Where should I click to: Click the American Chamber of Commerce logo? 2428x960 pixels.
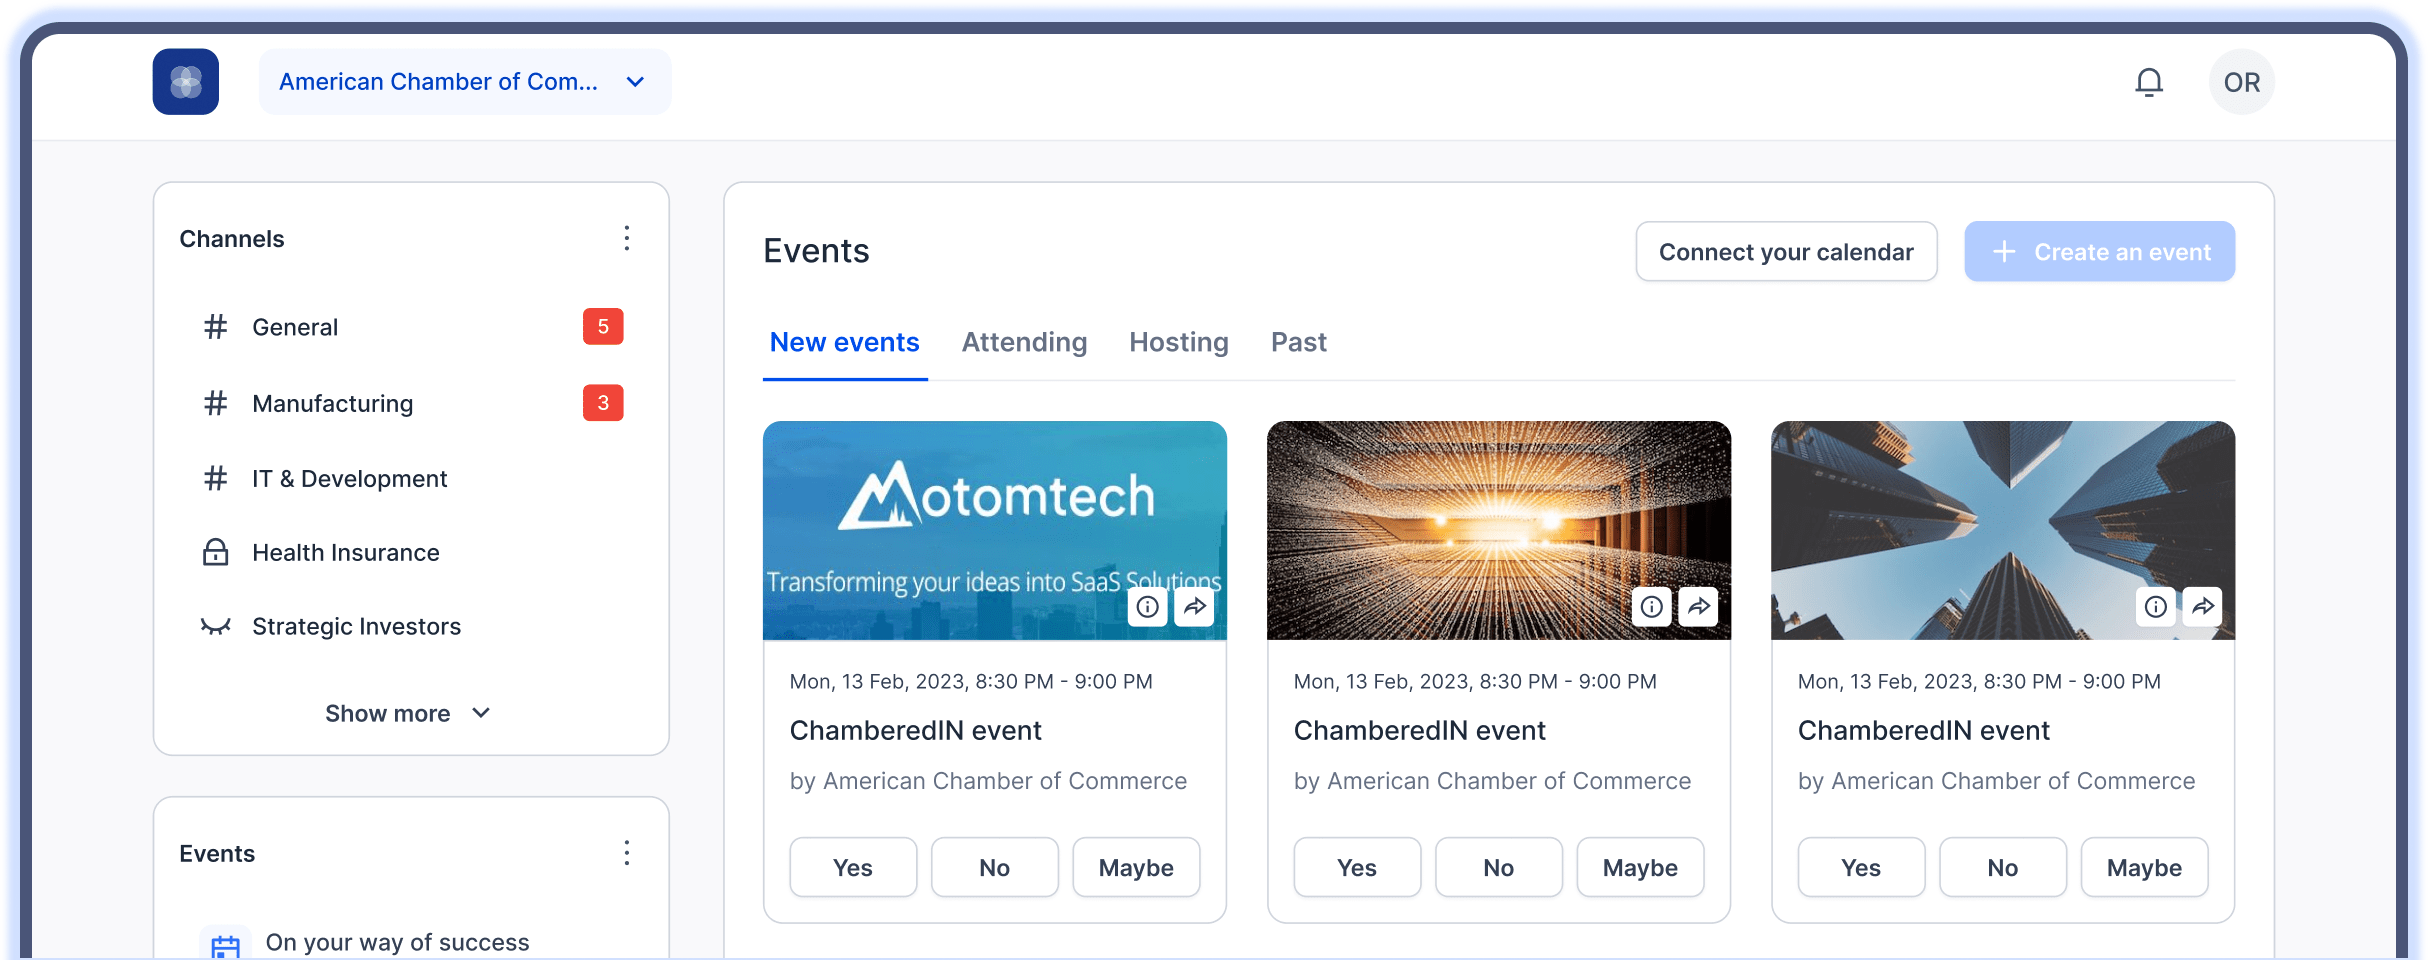(185, 81)
